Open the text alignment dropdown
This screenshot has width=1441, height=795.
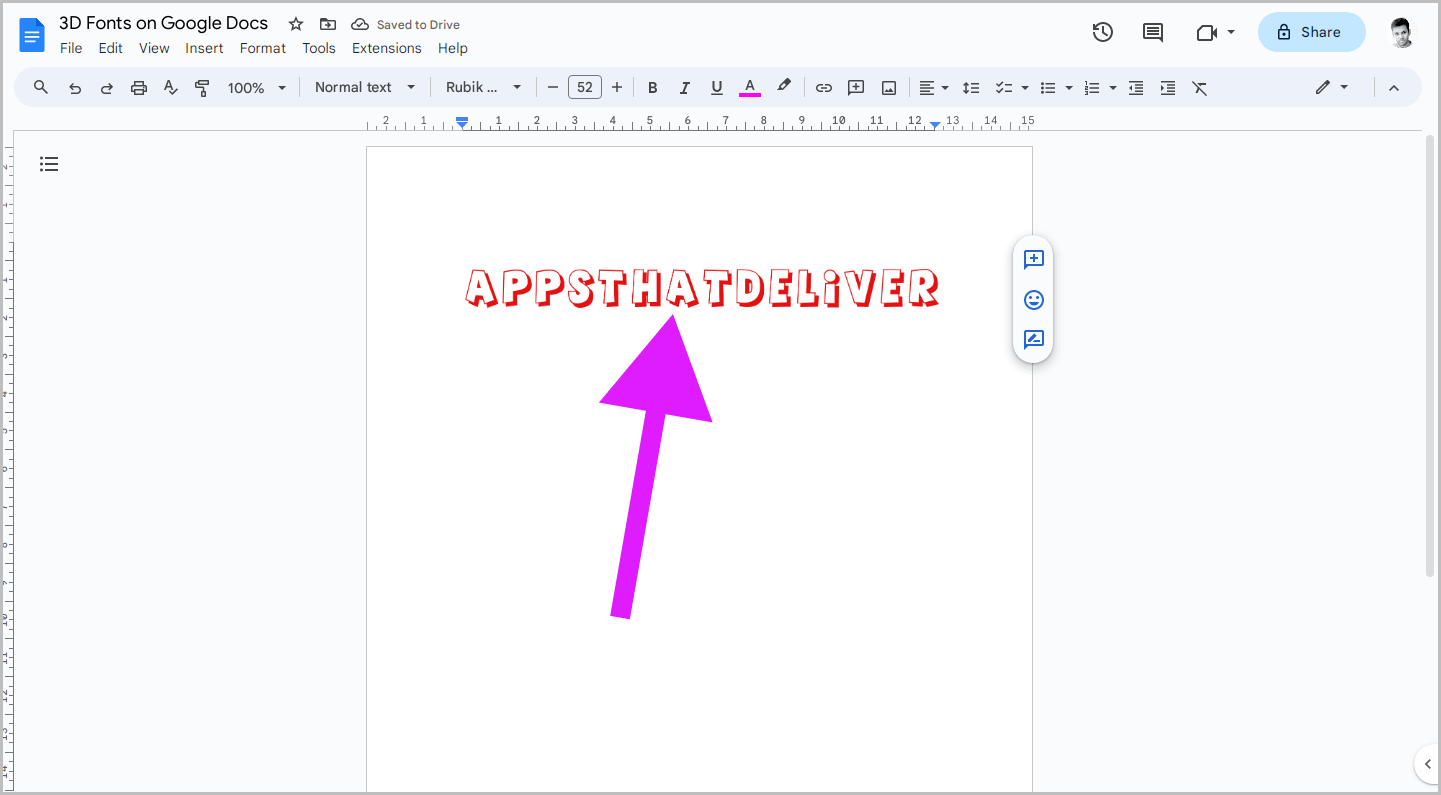933,88
